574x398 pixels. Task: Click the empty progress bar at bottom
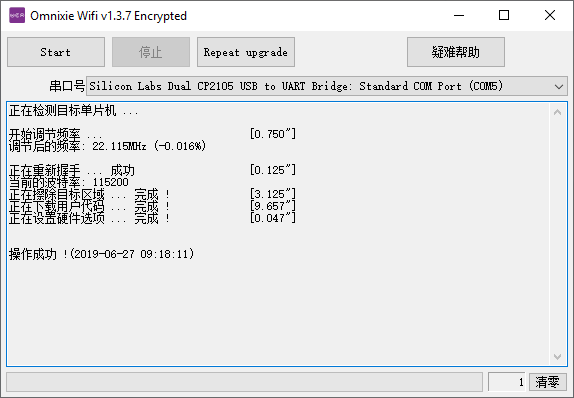245,382
